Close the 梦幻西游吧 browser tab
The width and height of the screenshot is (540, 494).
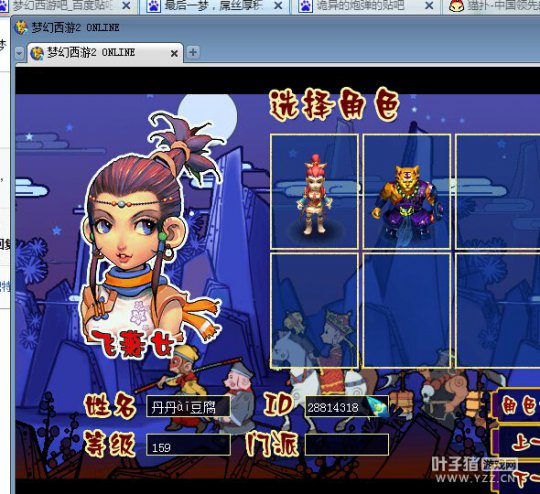pyautogui.click(x=126, y=6)
